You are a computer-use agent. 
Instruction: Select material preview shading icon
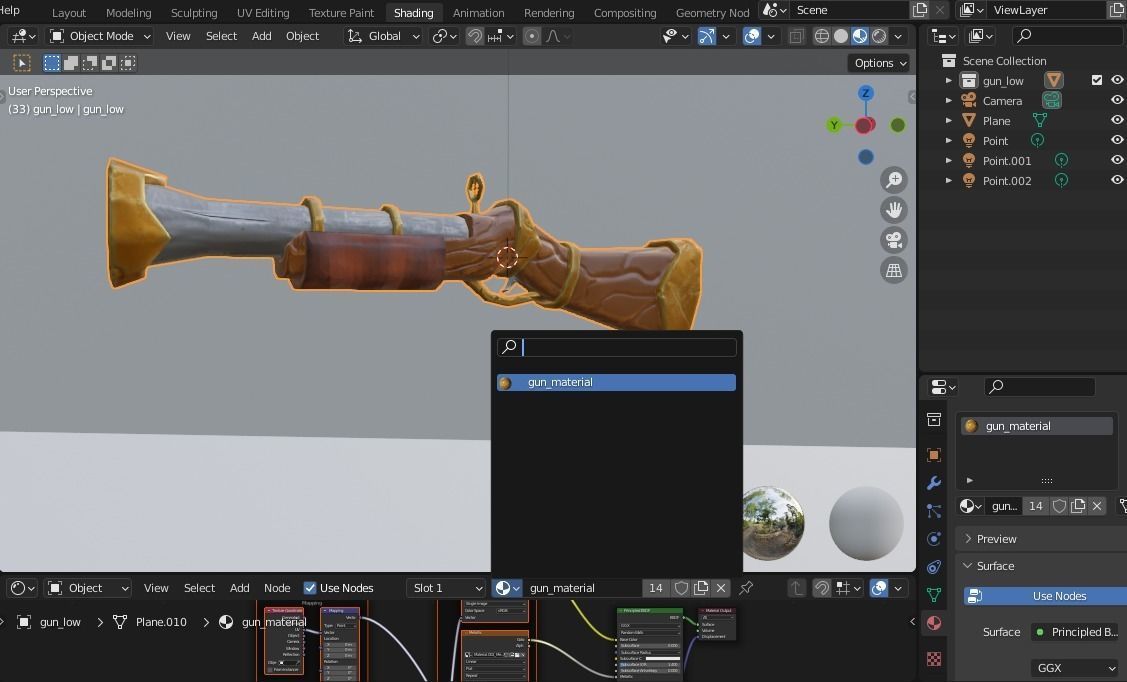(x=860, y=36)
